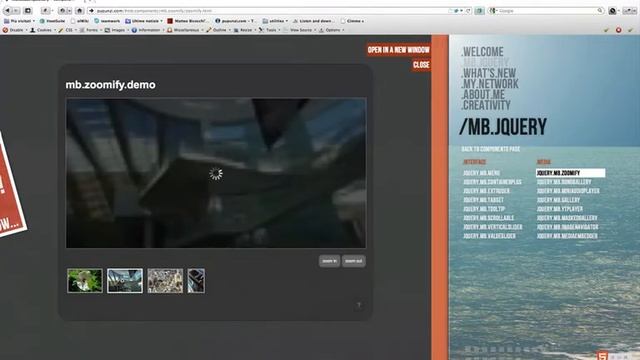Click Back To Components Page link
This screenshot has height=360, width=640.
[x=491, y=149]
